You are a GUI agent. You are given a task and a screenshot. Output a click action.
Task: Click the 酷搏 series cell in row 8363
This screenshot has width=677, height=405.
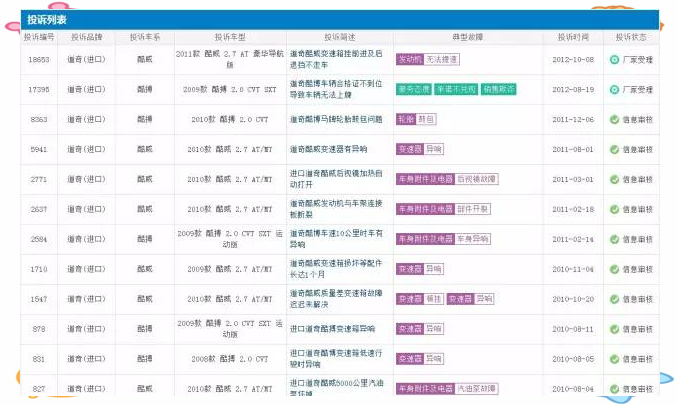point(145,119)
